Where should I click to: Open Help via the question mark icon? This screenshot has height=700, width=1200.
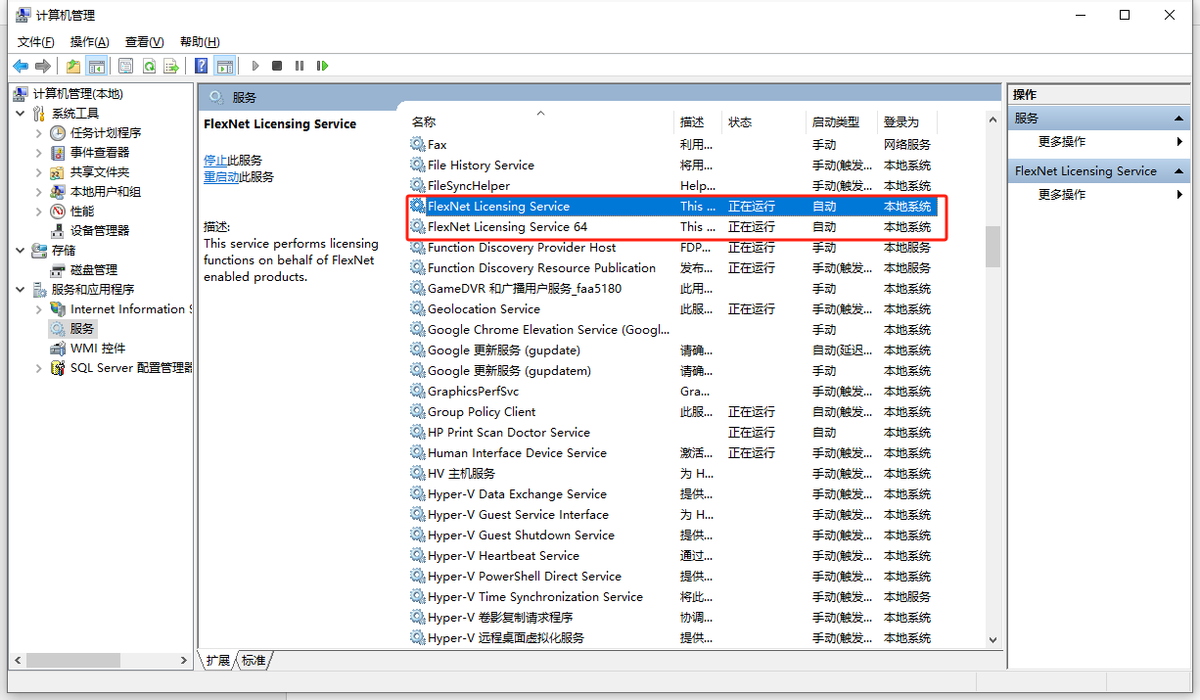coord(201,66)
